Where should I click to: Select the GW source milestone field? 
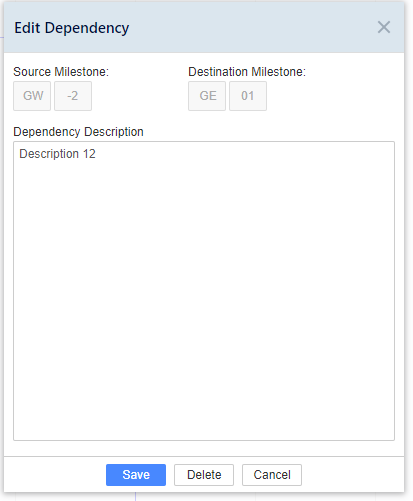tap(32, 96)
